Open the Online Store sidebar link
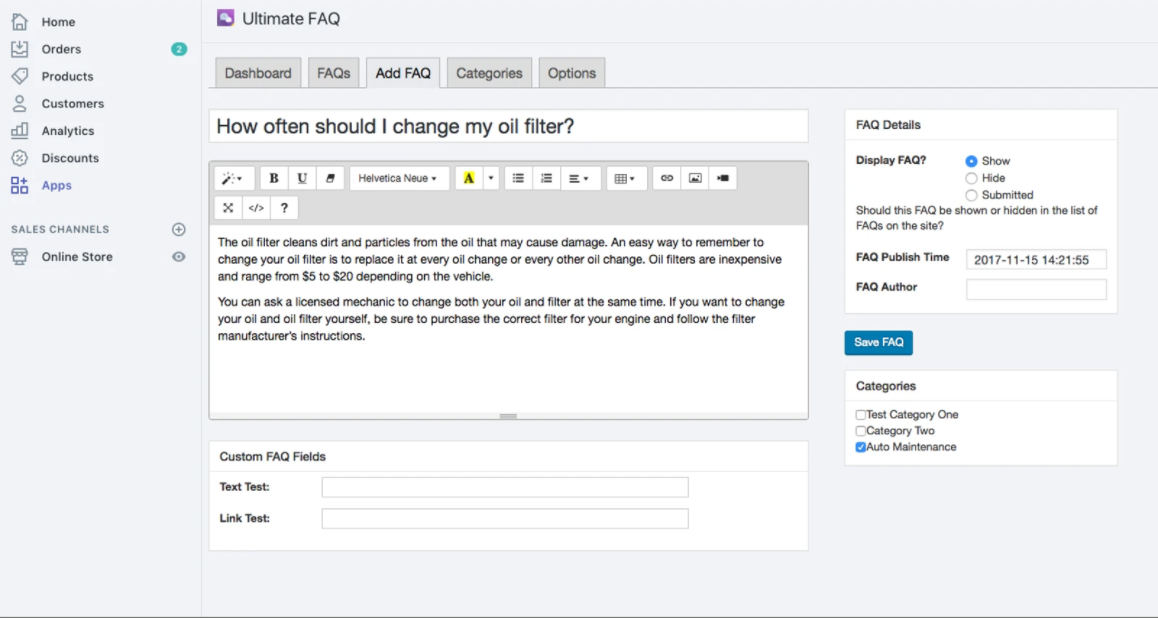This screenshot has width=1158, height=618. click(x=77, y=257)
